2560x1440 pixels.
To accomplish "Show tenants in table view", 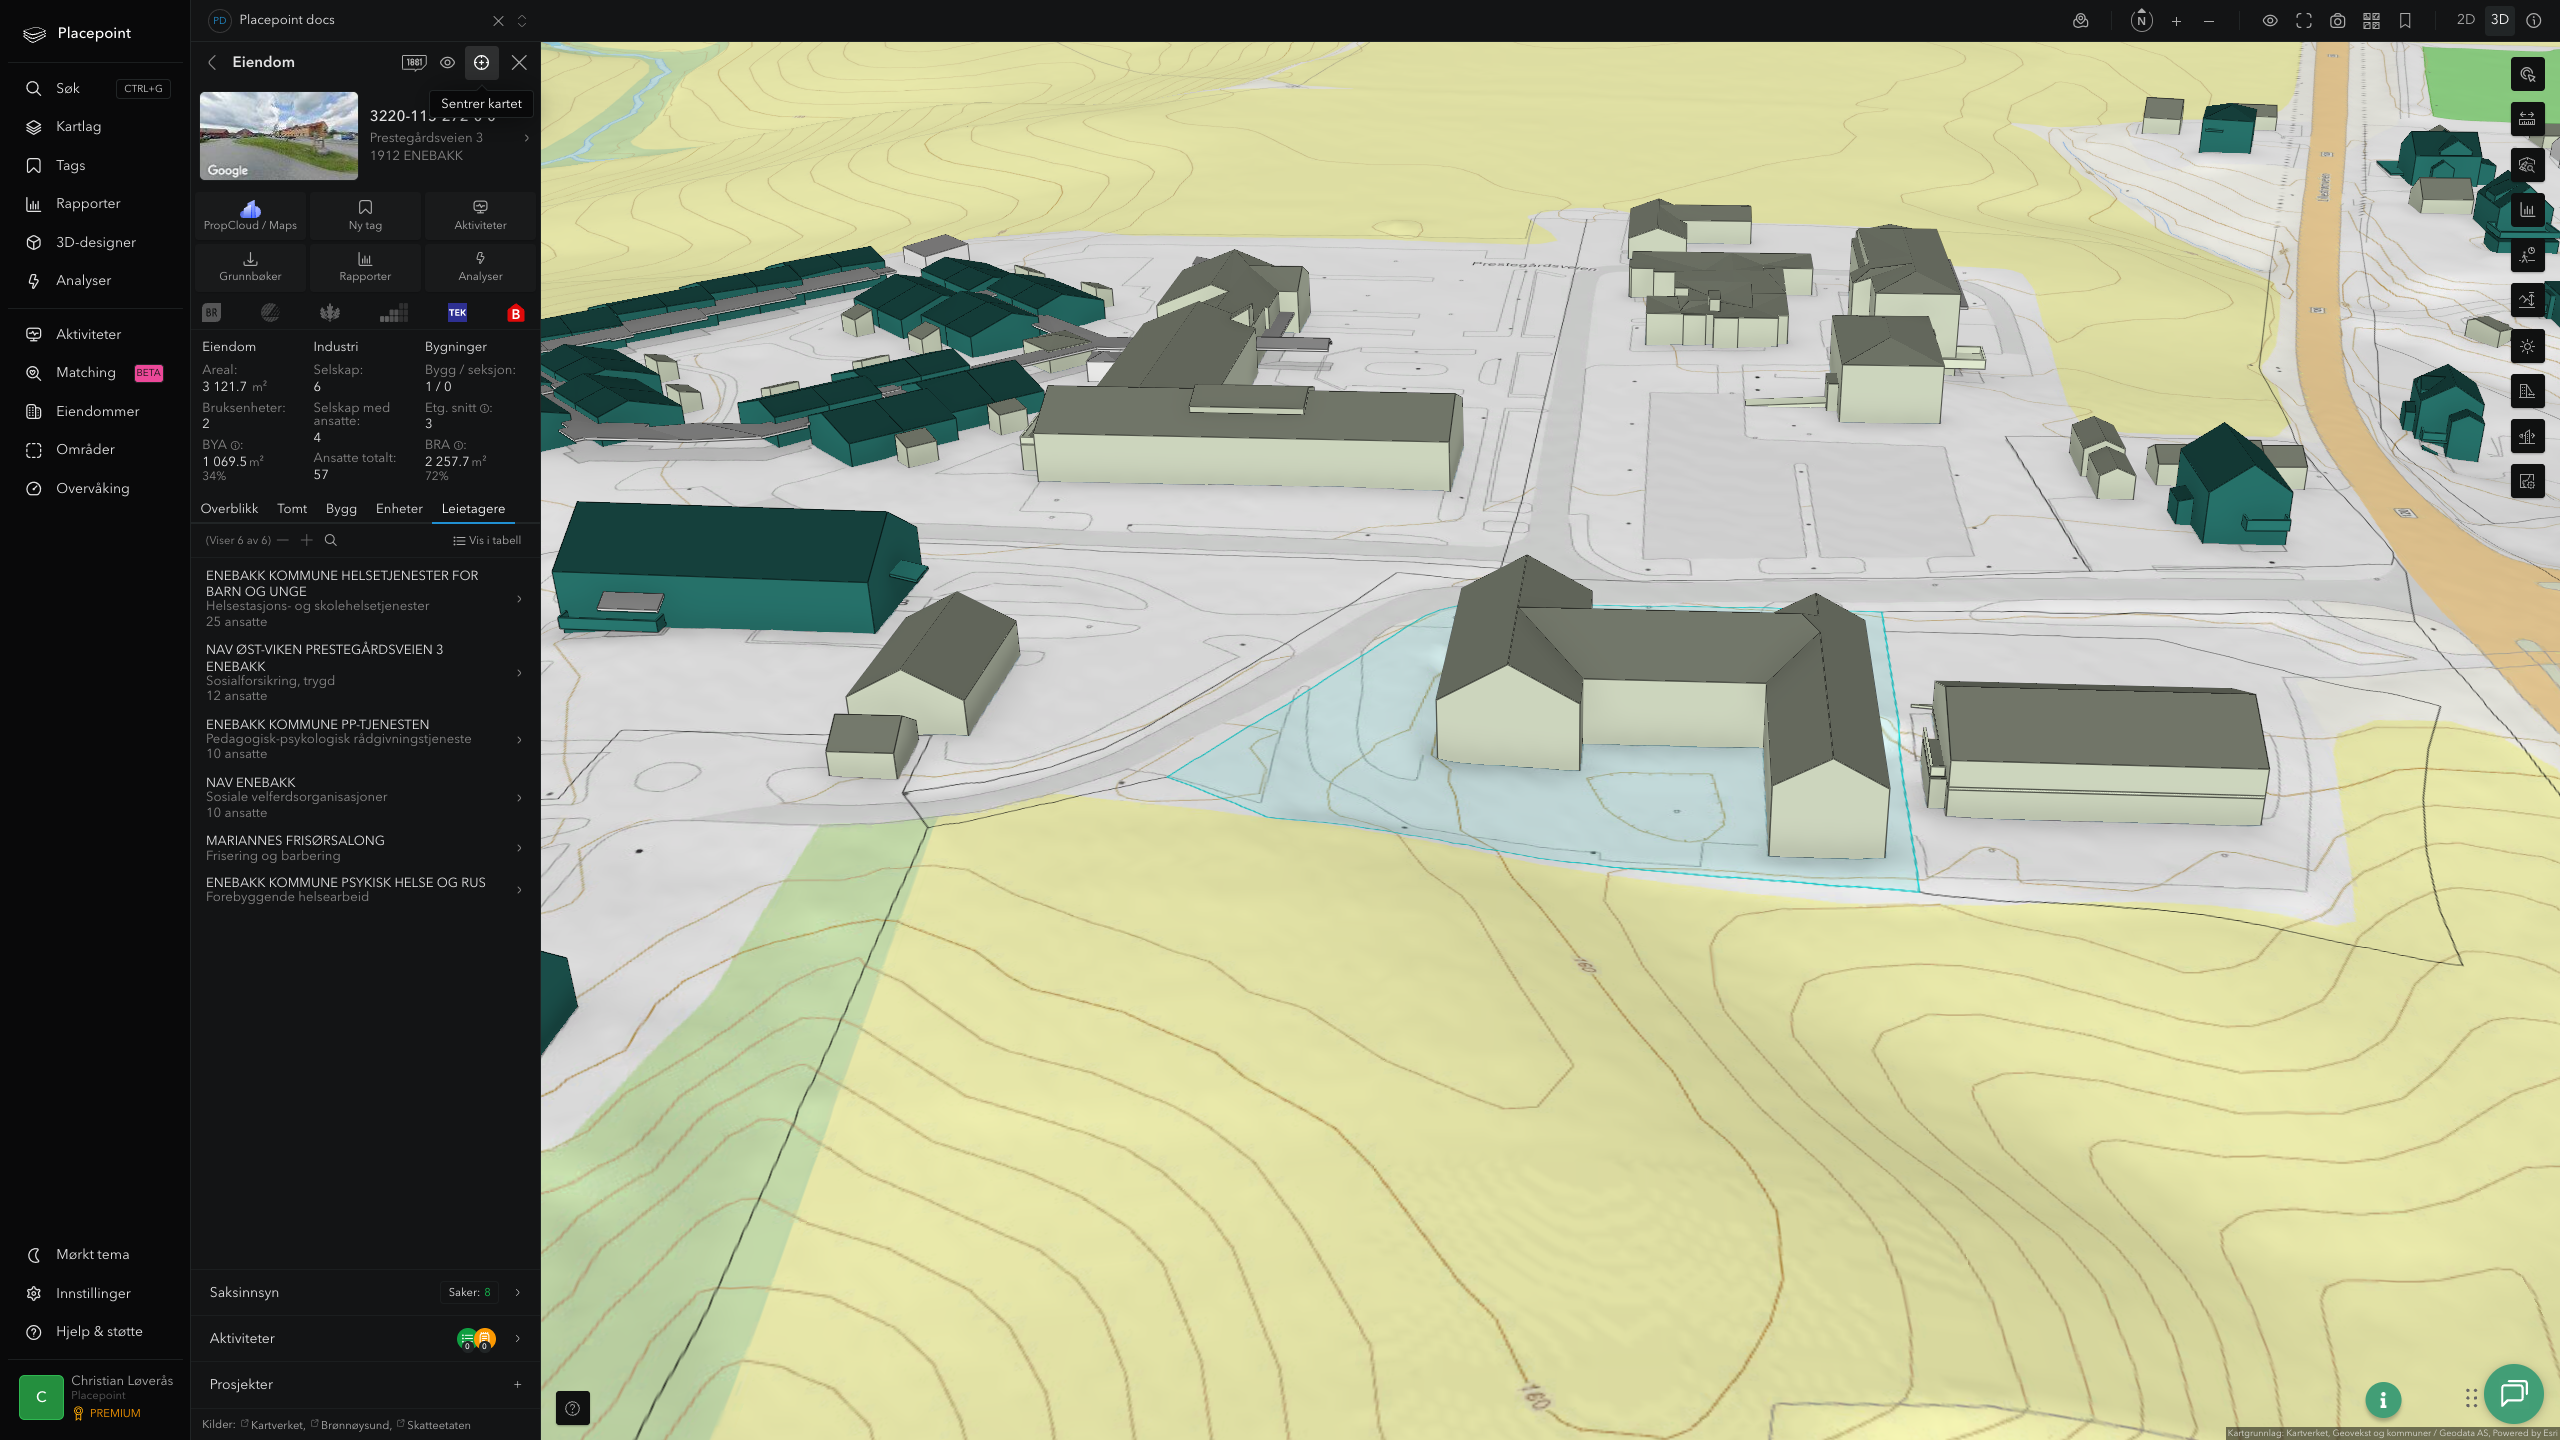I will click(x=487, y=540).
